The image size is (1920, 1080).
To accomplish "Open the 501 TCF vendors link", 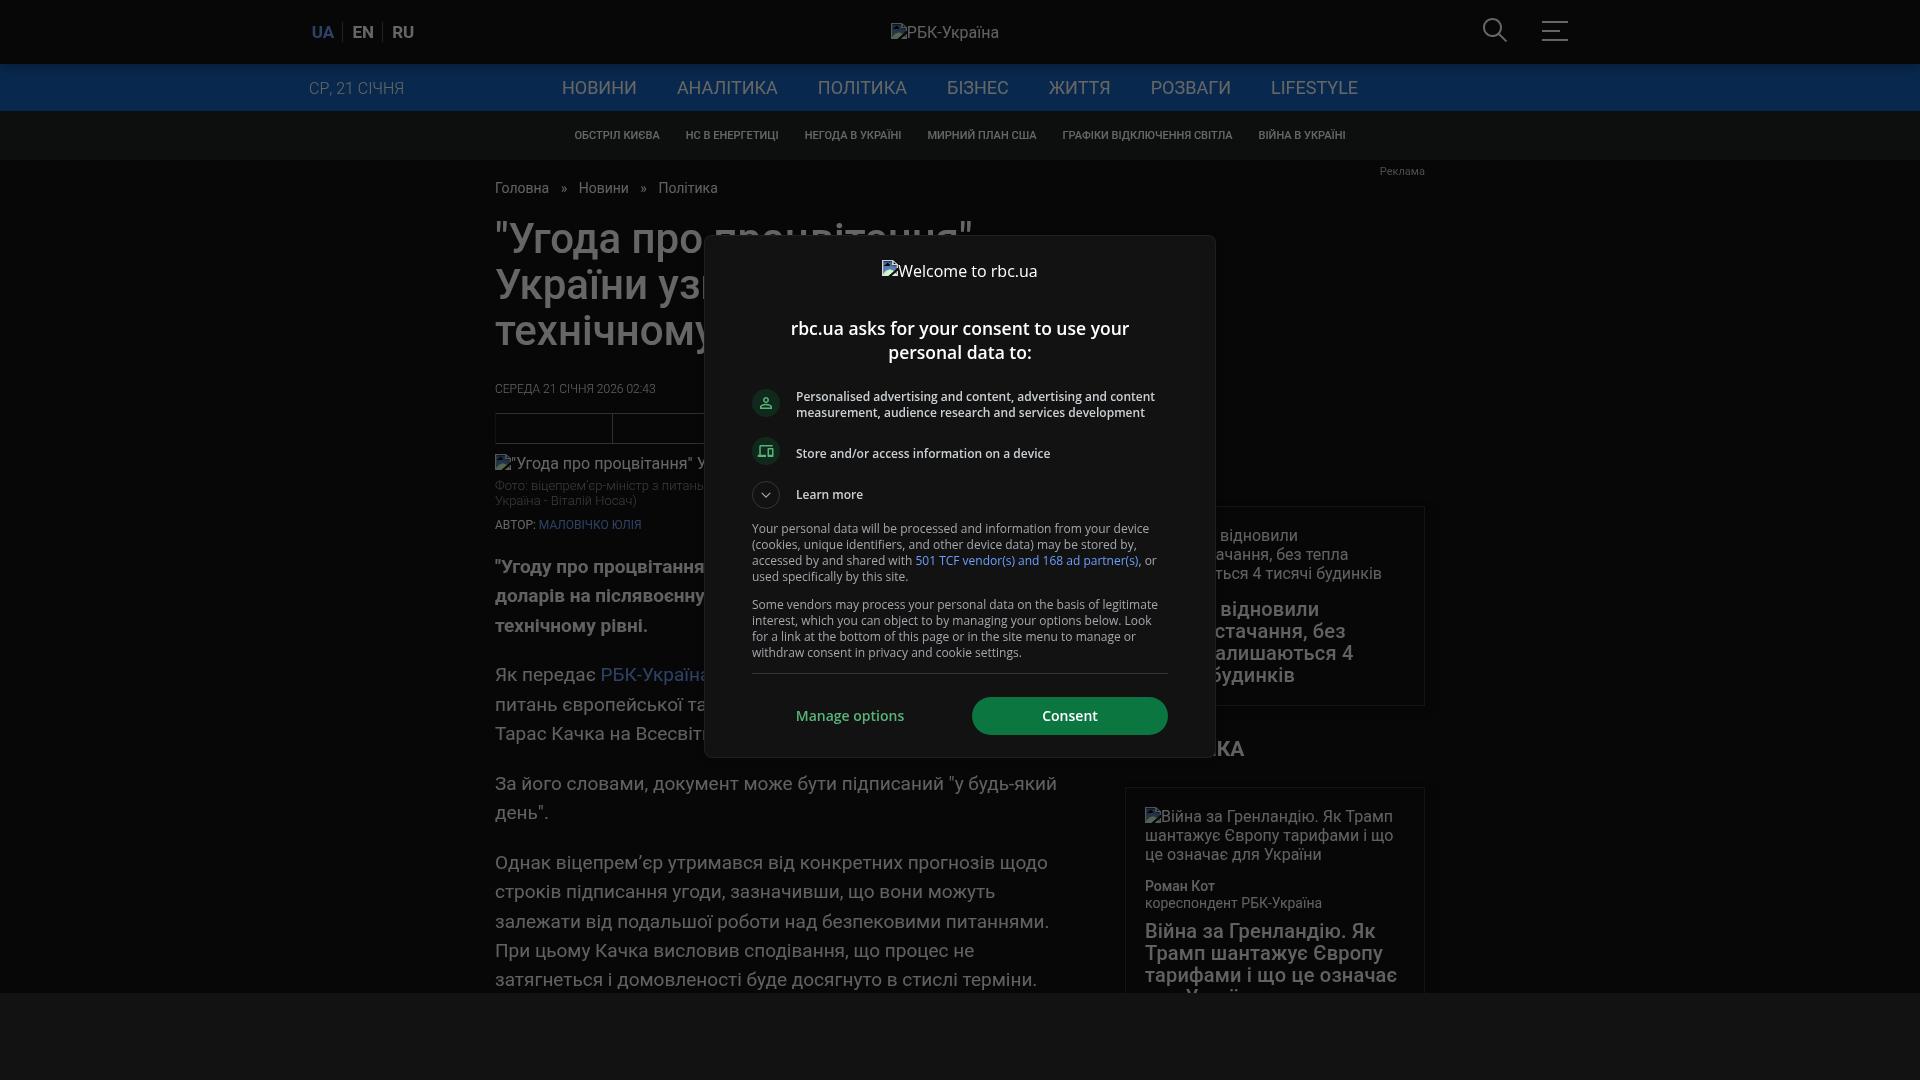I will coord(1026,561).
